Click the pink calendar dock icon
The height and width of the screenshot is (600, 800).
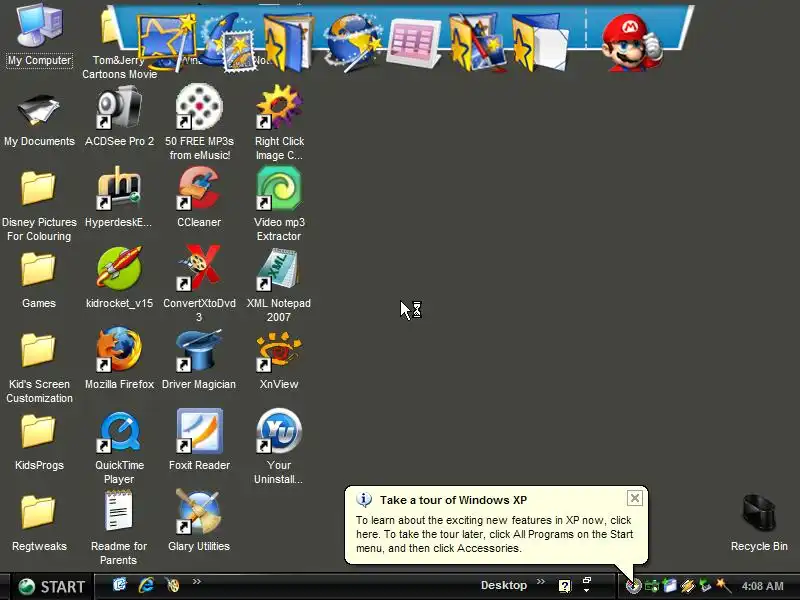[x=414, y=43]
